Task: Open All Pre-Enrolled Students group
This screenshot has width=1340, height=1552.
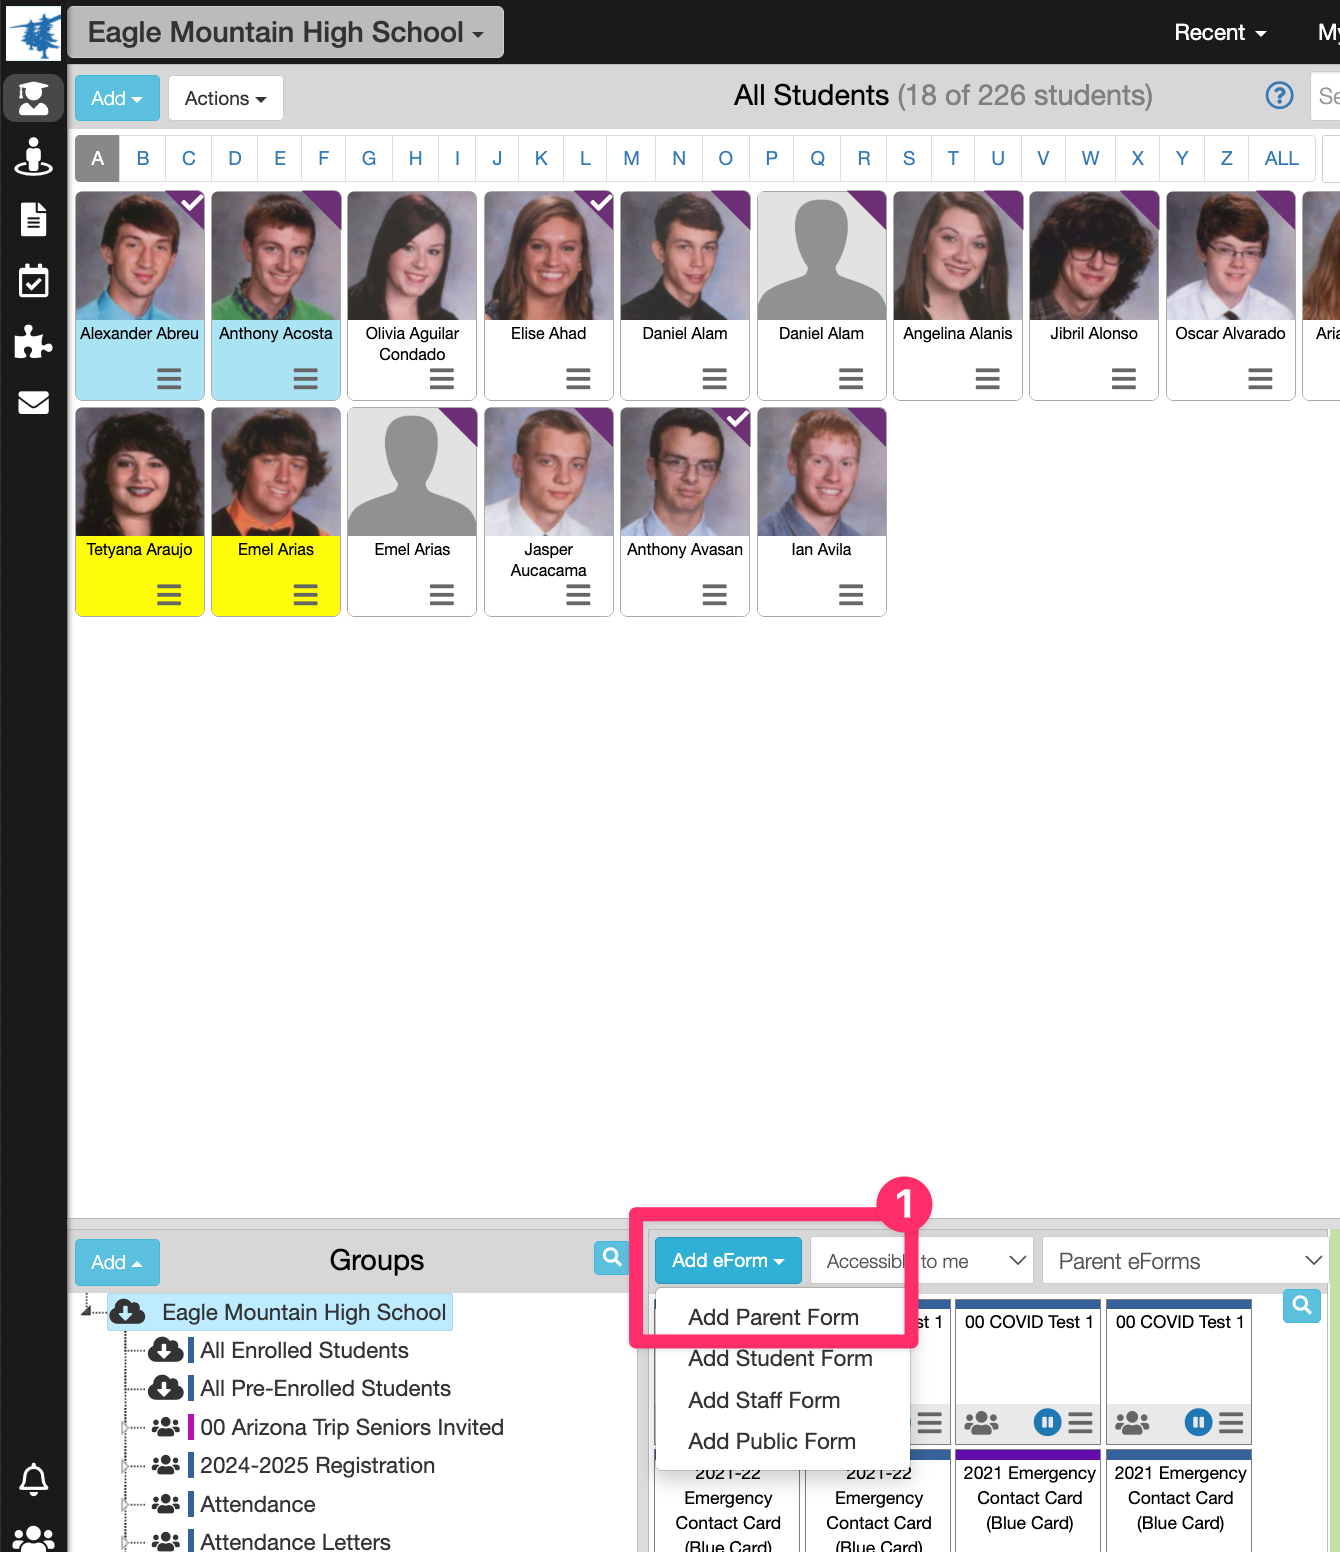Action: pos(325,1389)
